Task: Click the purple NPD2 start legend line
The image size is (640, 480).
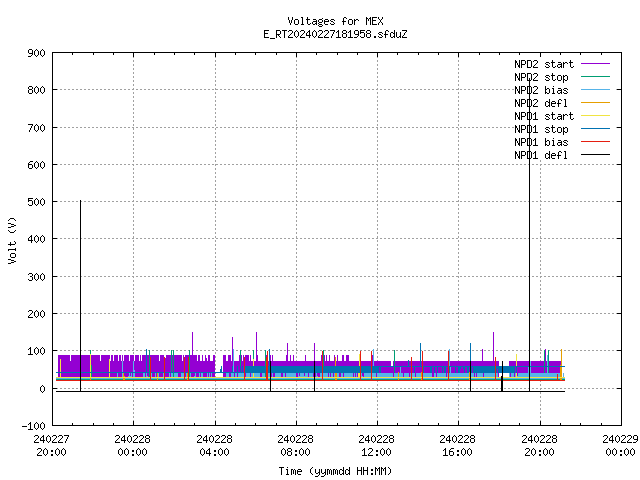Action: pos(595,64)
